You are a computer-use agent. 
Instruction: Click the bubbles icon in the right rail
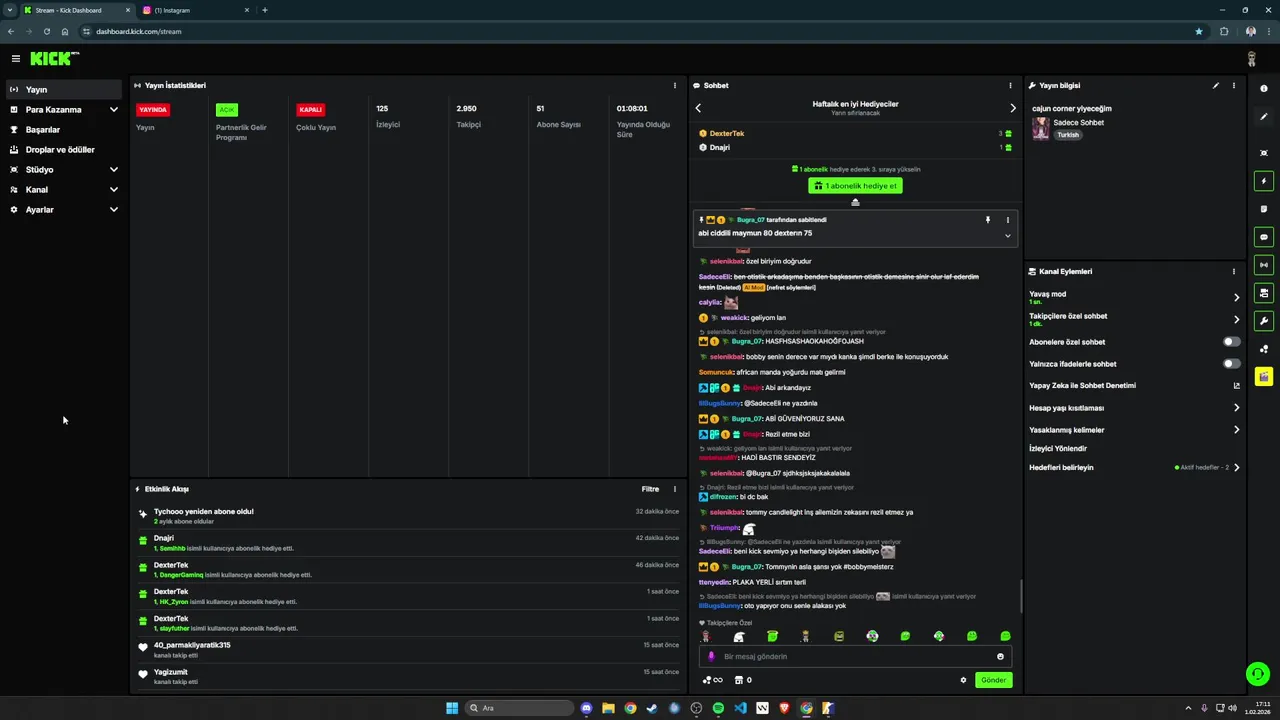click(1264, 349)
